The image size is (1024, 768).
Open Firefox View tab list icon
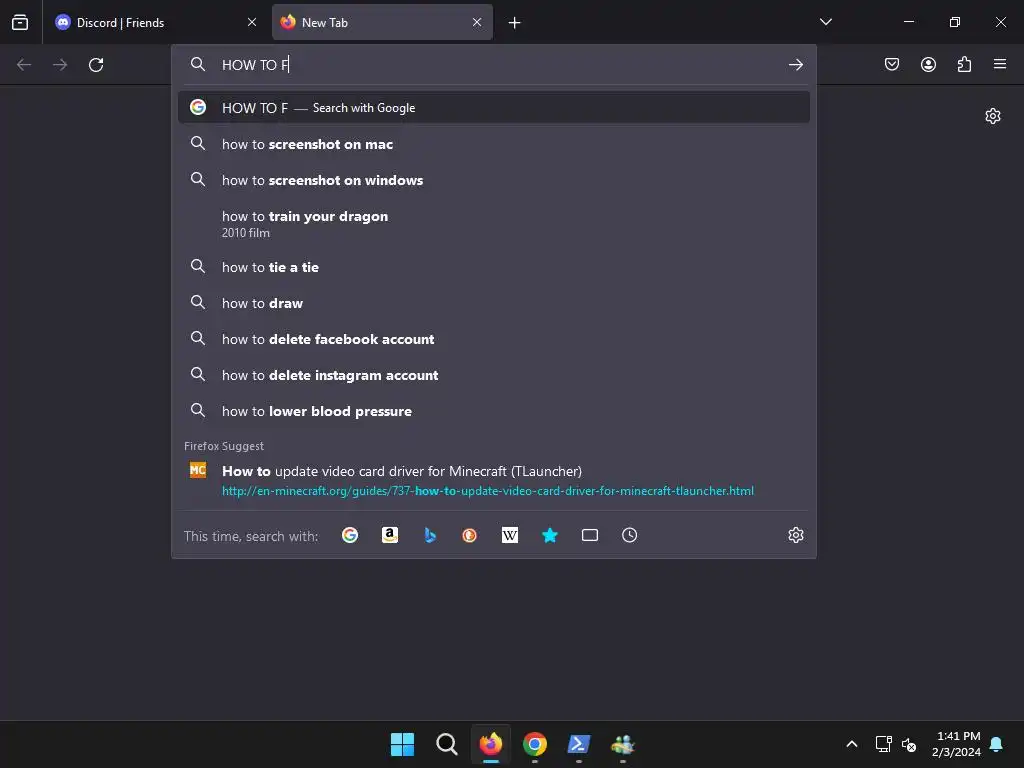pos(20,22)
